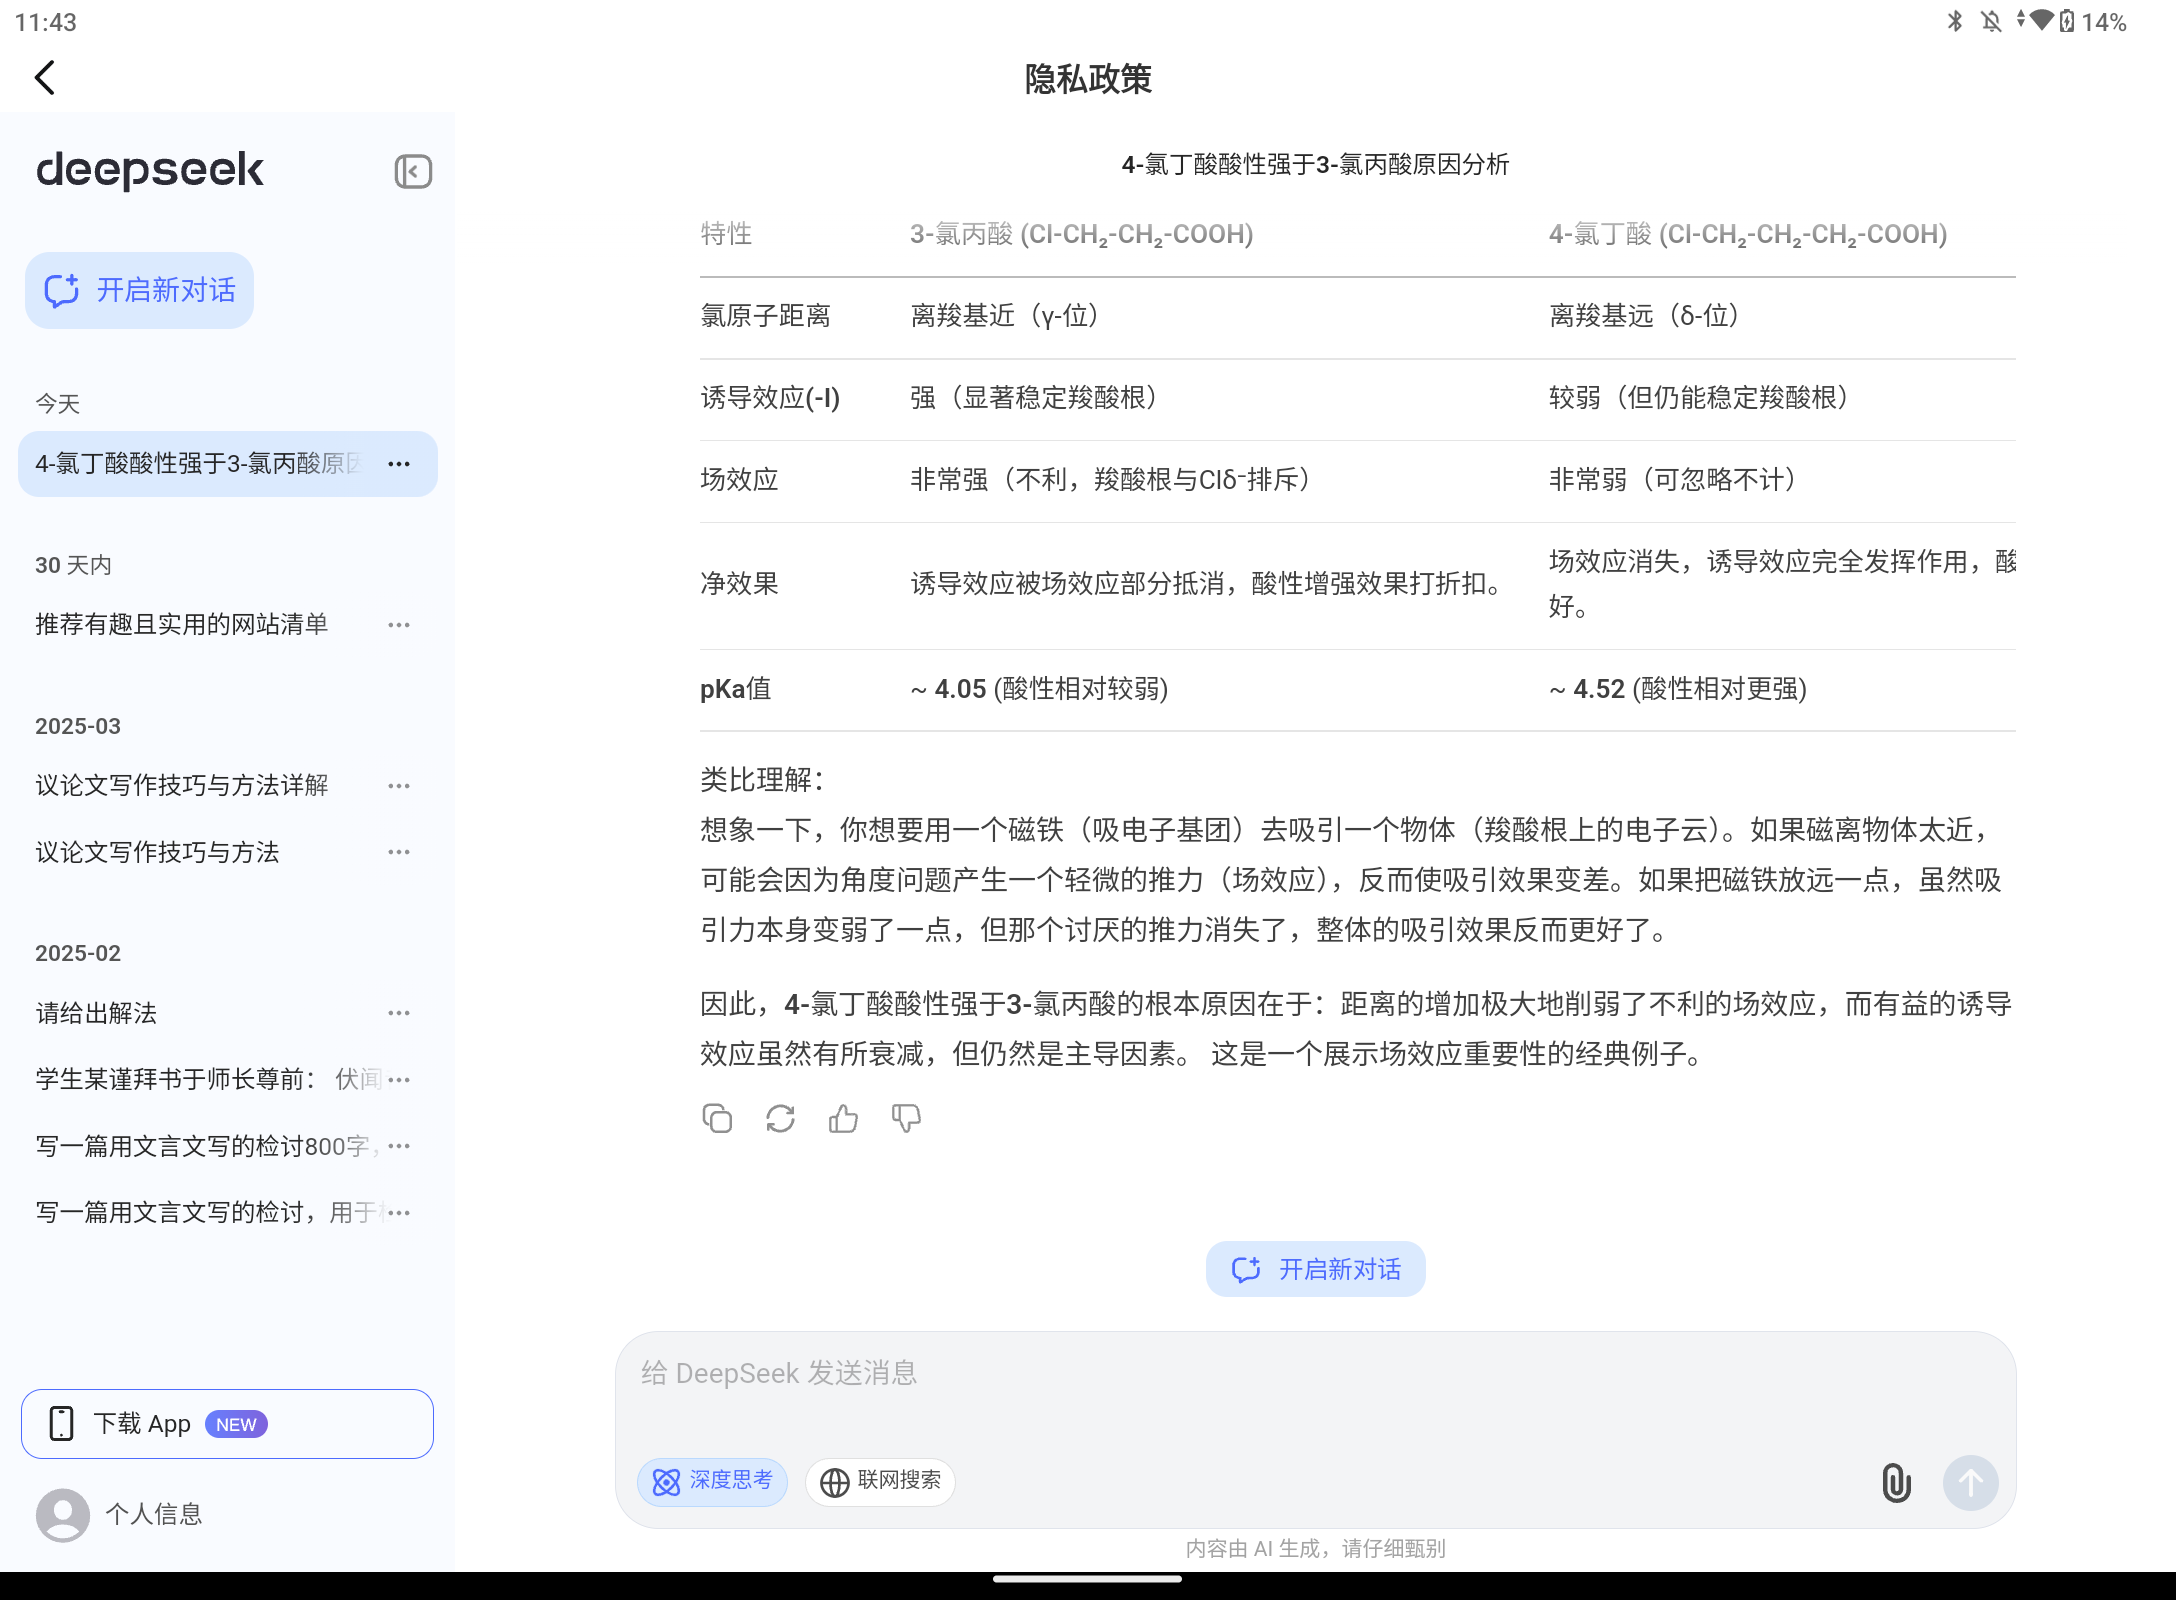Click the 4-氯丁酸 column header
The height and width of the screenshot is (1600, 2176).
(x=1748, y=234)
